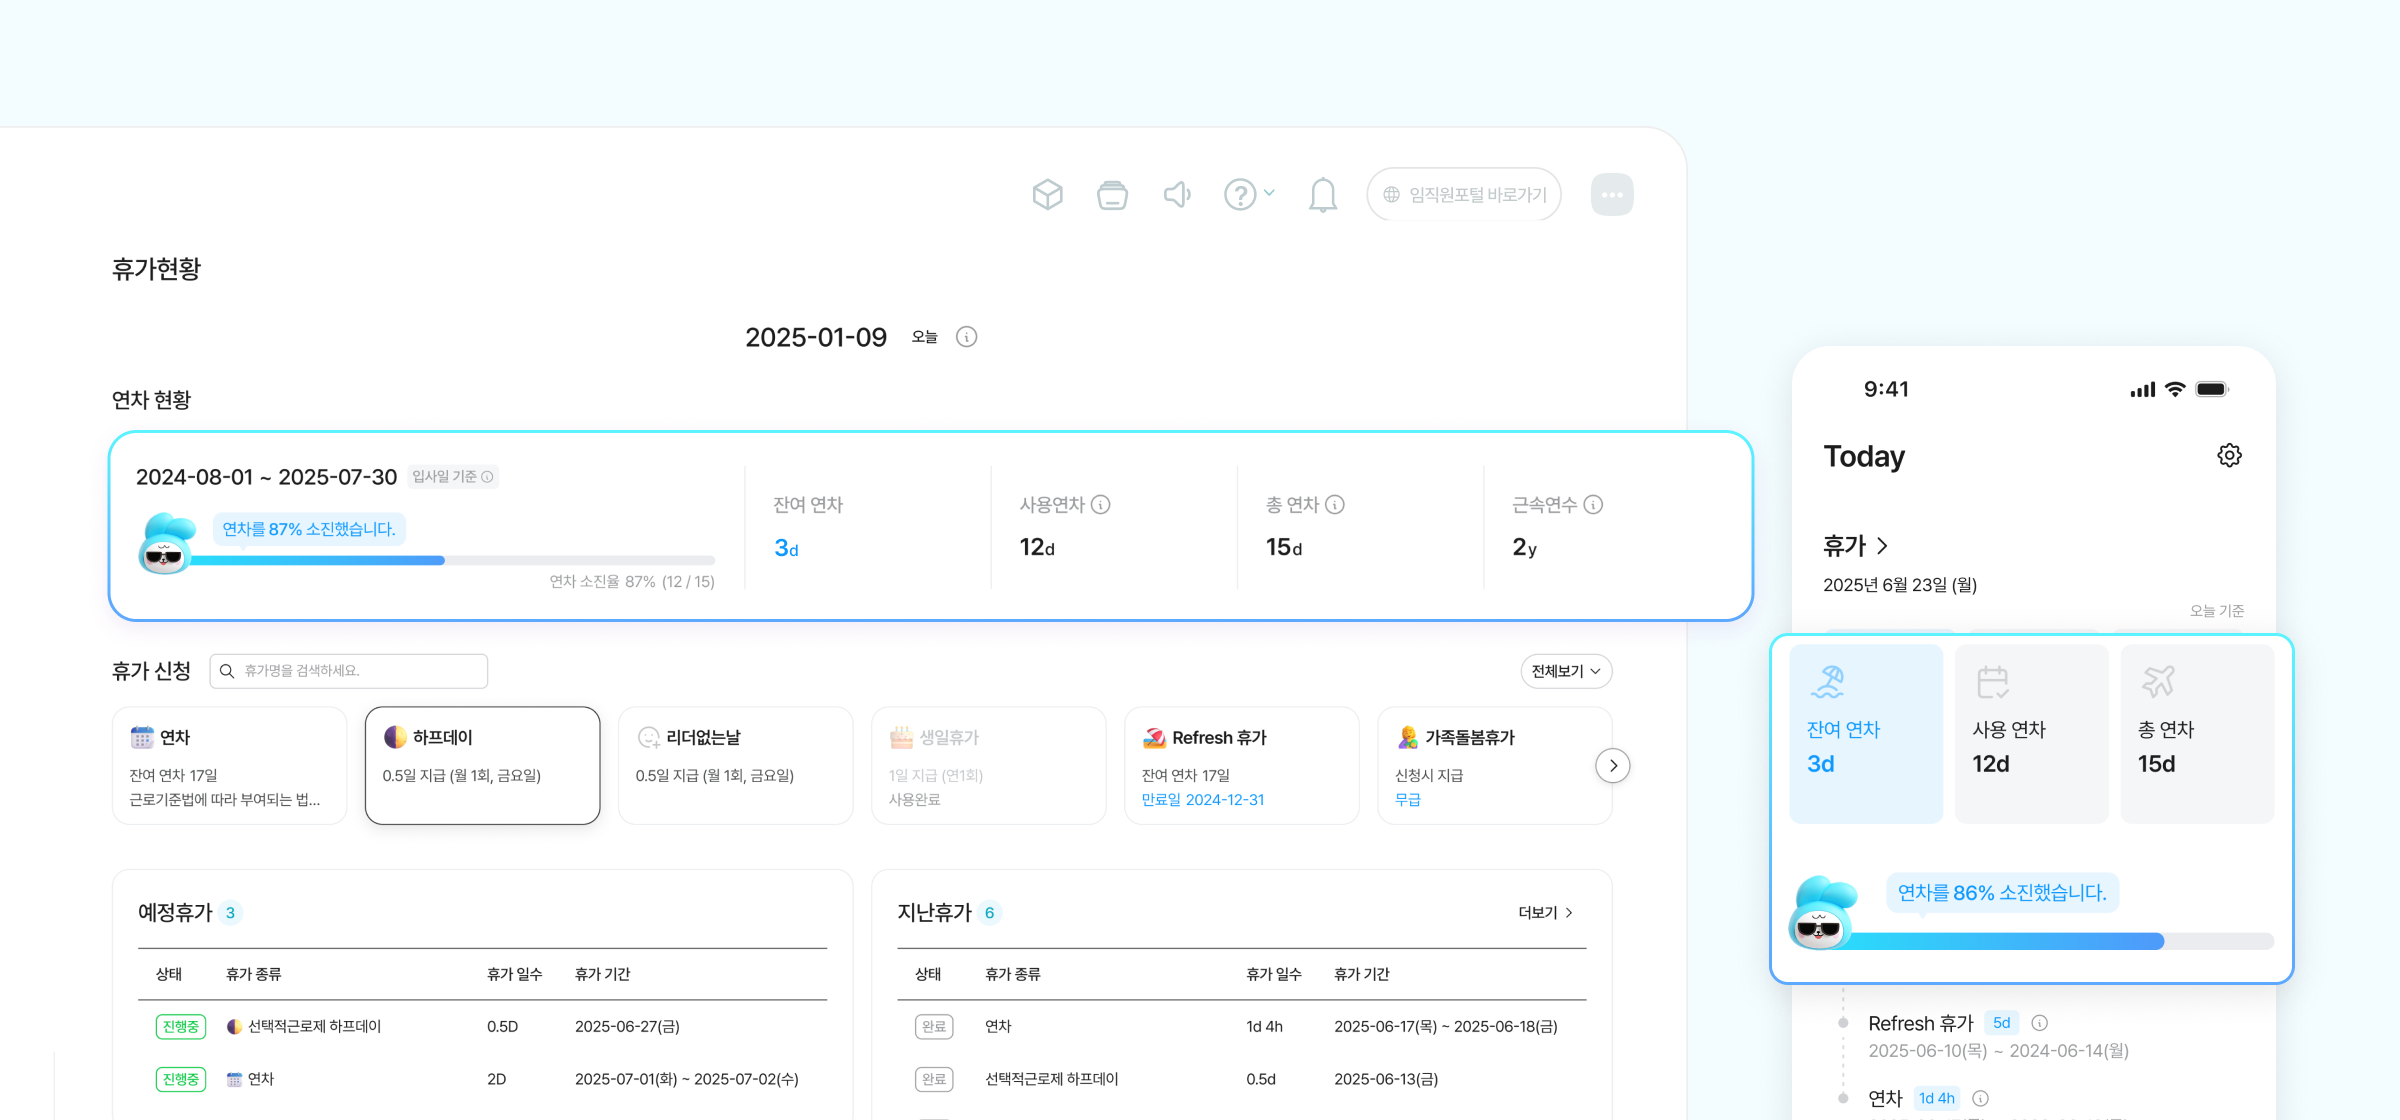Select the 하프데이 leave type card

(482, 765)
